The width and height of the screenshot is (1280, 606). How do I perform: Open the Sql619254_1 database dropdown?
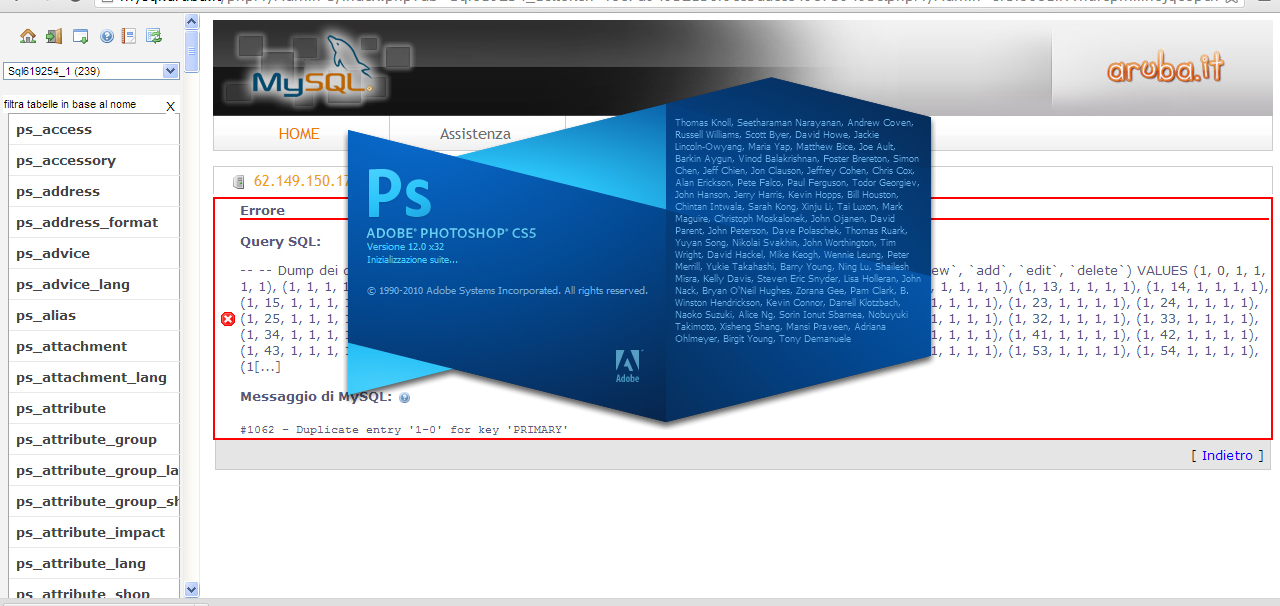pos(91,71)
